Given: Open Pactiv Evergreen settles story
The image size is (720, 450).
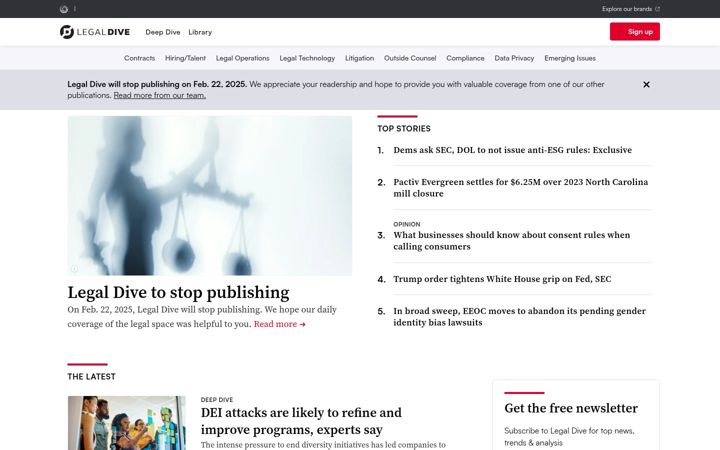Looking at the screenshot, I should [x=521, y=188].
